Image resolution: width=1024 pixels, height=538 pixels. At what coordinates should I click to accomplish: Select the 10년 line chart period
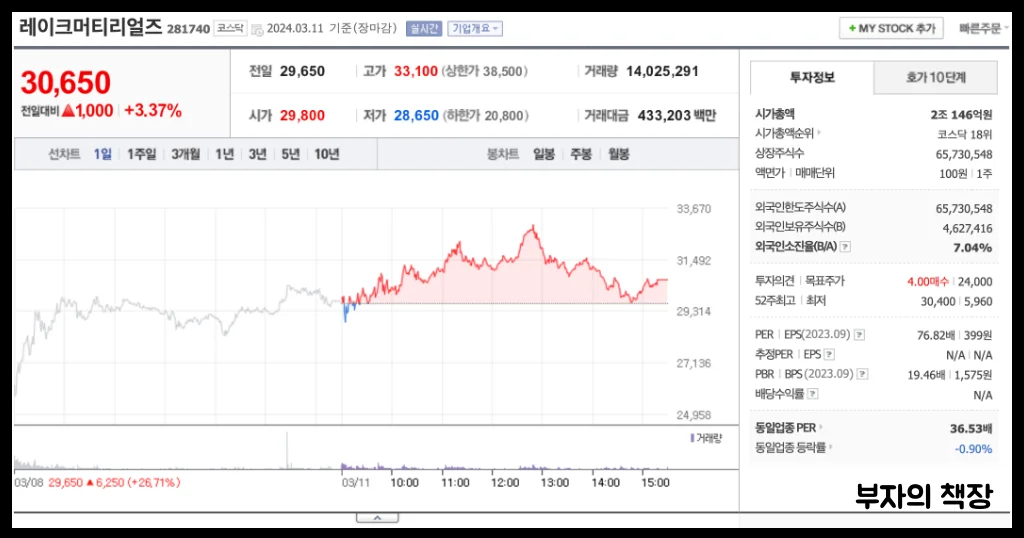(x=327, y=154)
